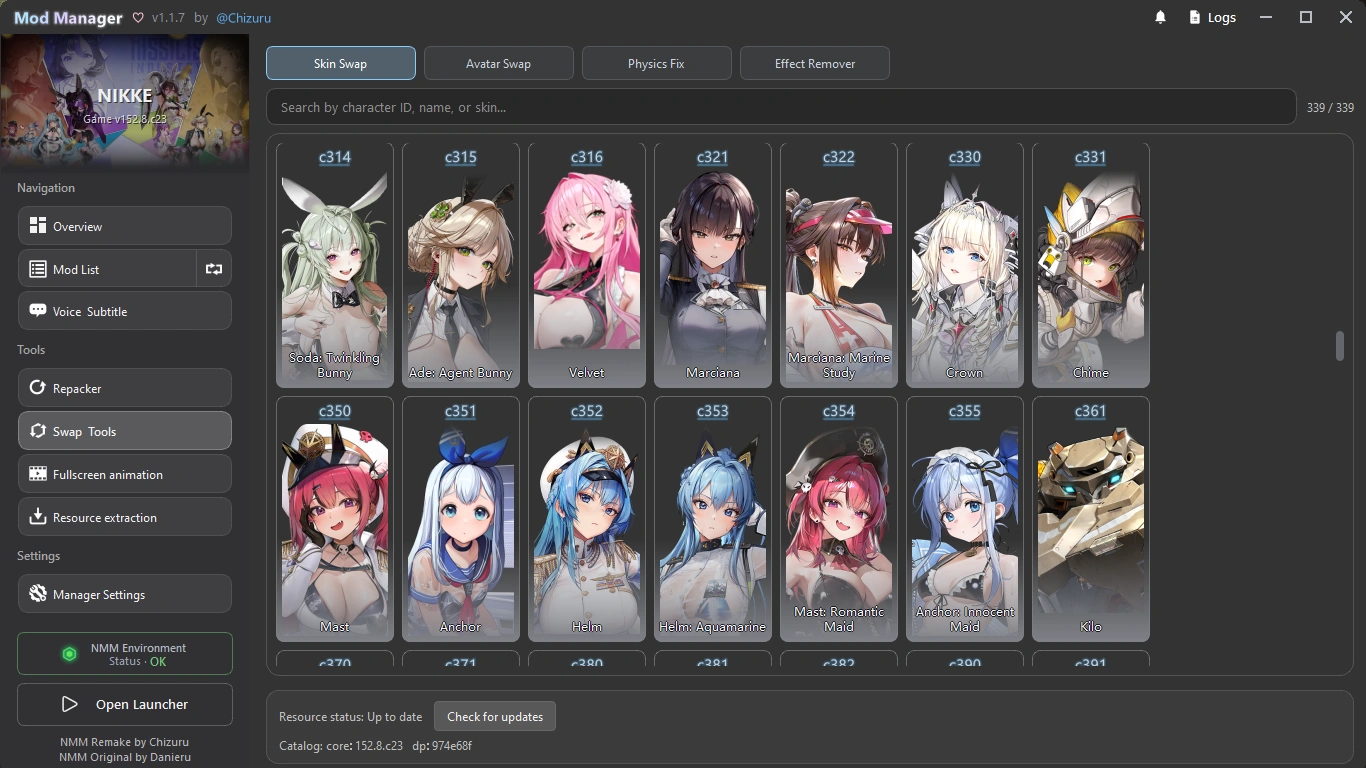Switch to the Avatar Swap tab
Viewport: 1366px width, 768px height.
point(499,63)
